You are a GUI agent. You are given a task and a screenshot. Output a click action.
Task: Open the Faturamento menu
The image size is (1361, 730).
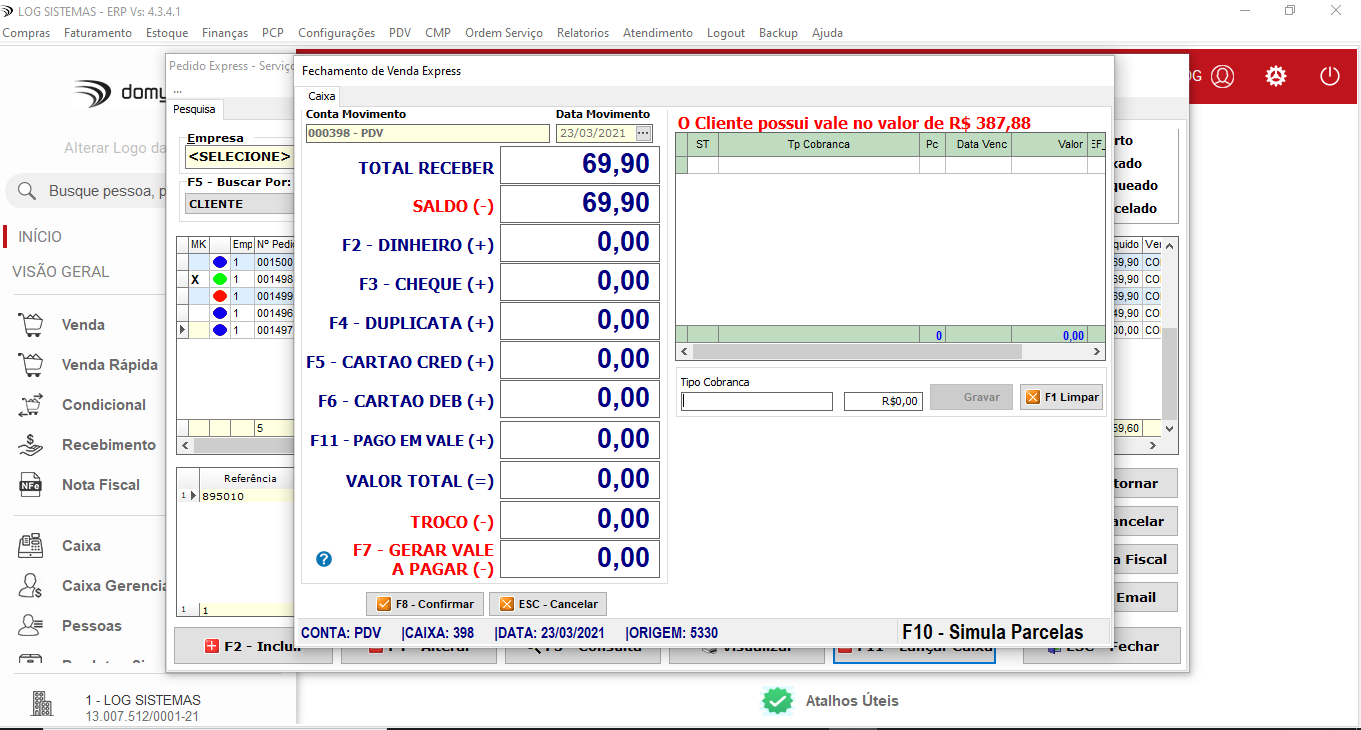point(98,33)
